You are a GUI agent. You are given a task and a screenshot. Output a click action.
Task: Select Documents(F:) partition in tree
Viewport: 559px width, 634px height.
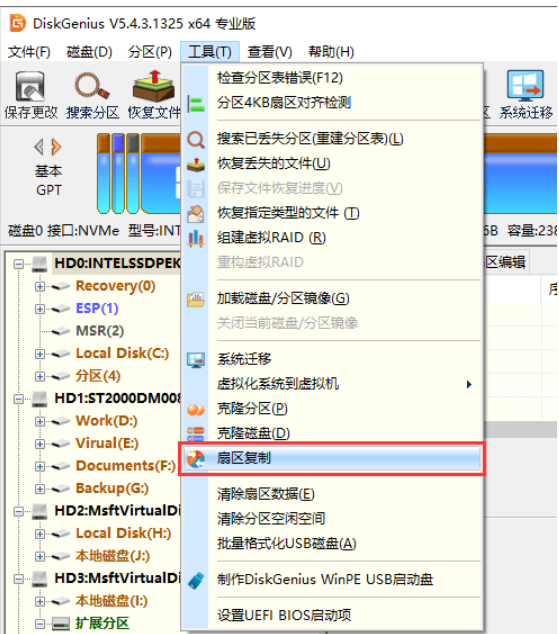pos(126,466)
